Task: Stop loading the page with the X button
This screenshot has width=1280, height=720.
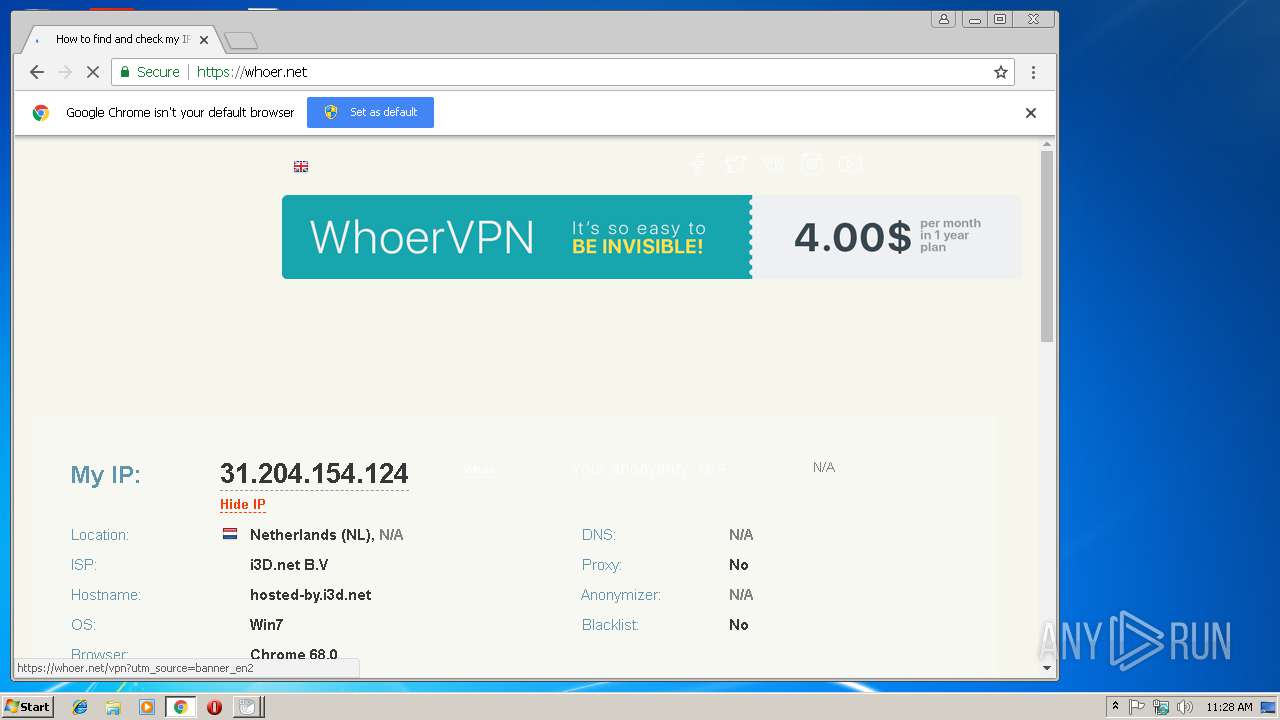Action: tap(92, 72)
